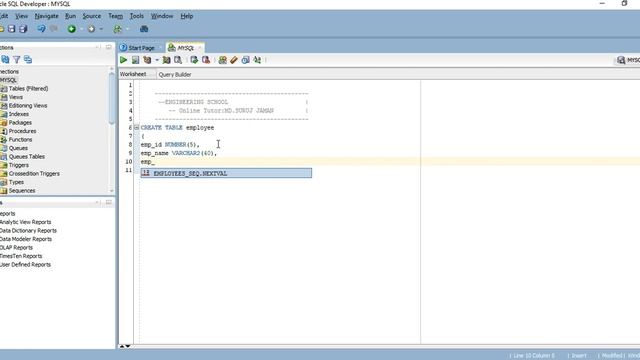Place cursor on emp_name VARCHAR2(40) line

[x=179, y=153]
